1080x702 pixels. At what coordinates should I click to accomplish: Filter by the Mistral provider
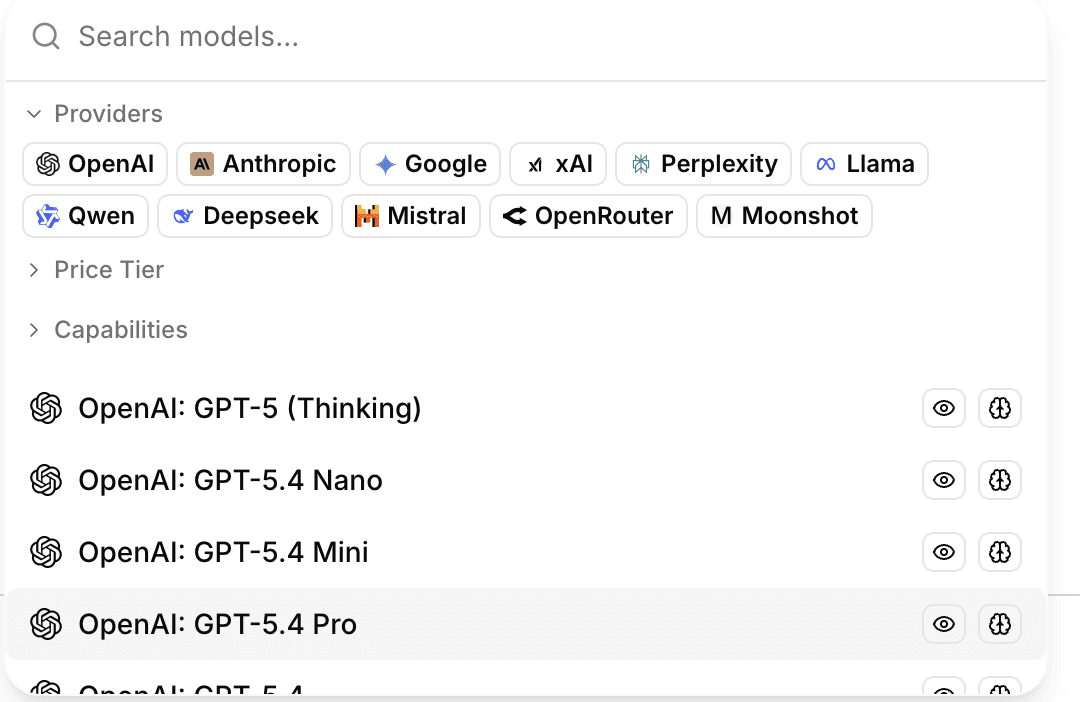click(410, 216)
